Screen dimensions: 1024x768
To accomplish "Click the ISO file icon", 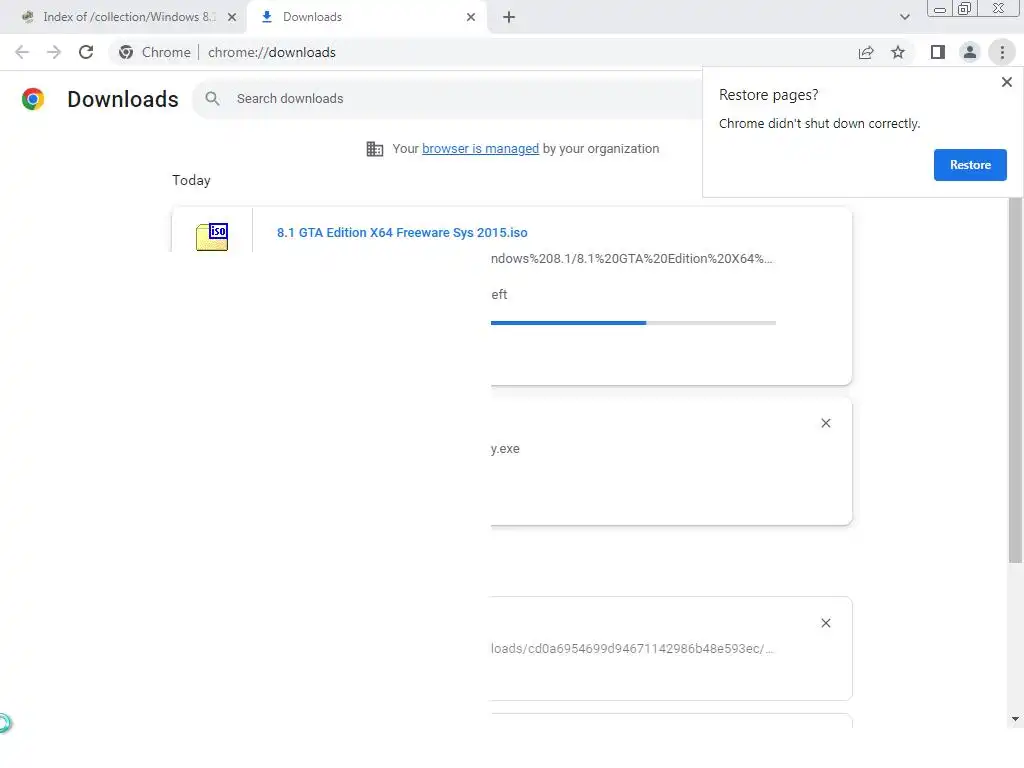I will tap(212, 236).
